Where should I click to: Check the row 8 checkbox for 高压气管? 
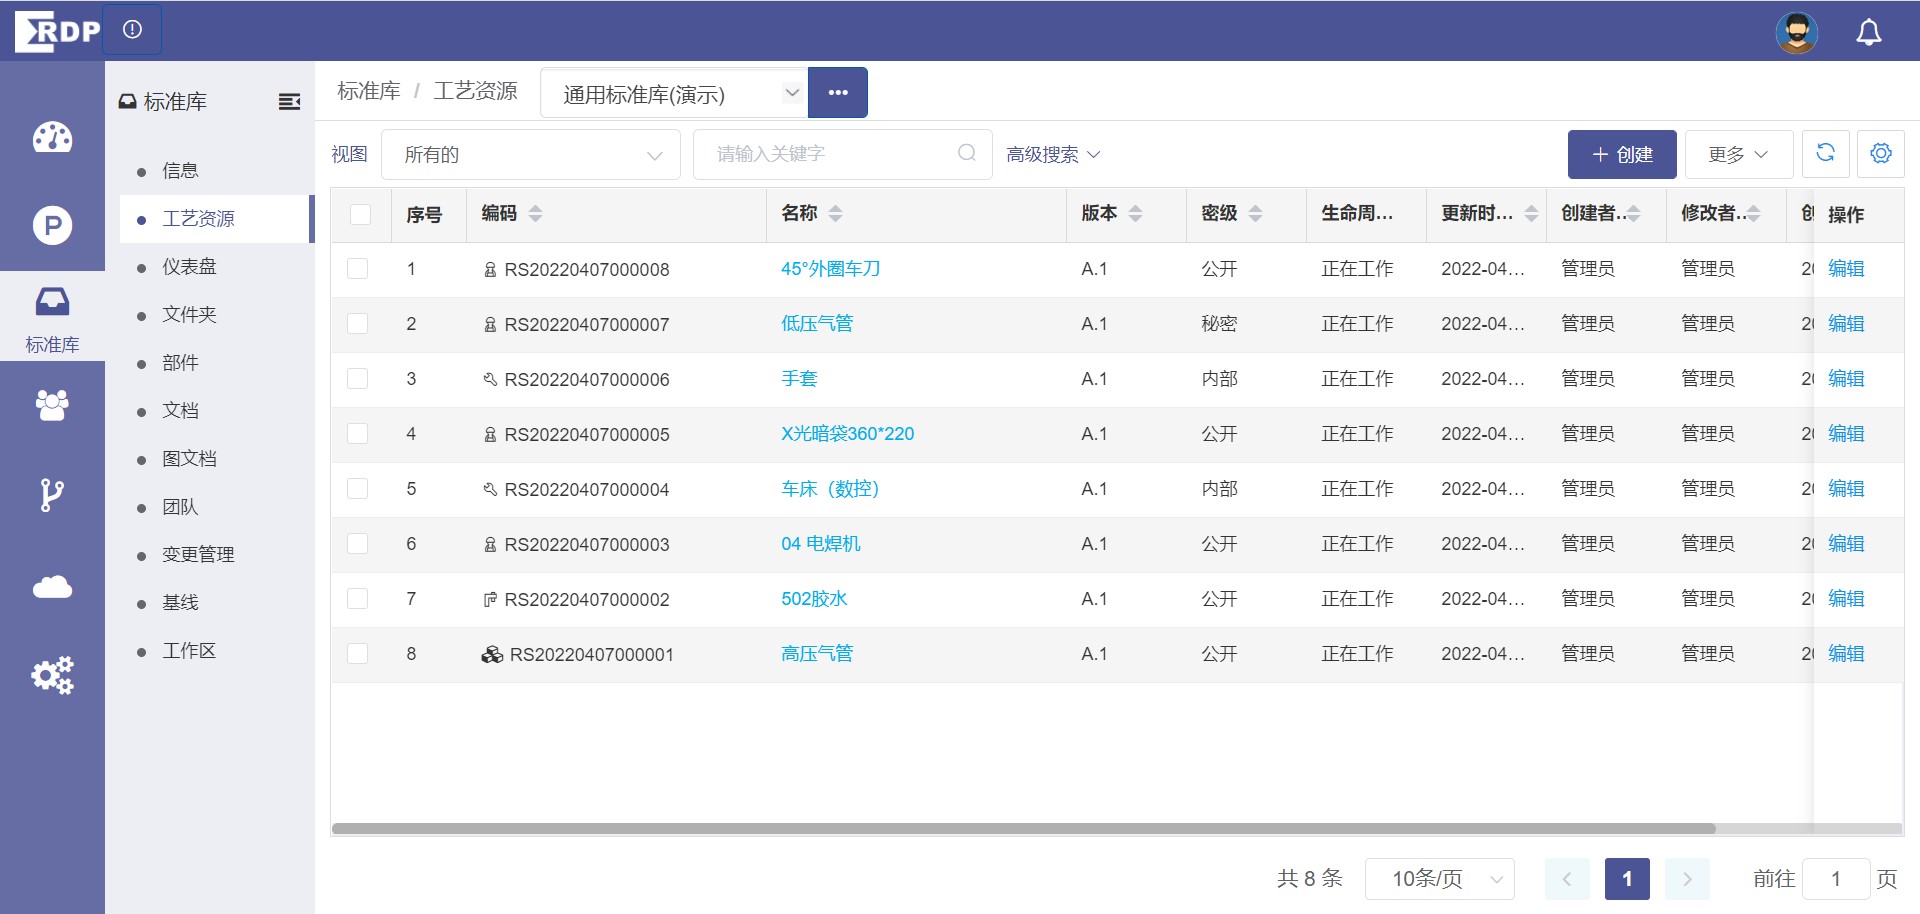tap(358, 654)
